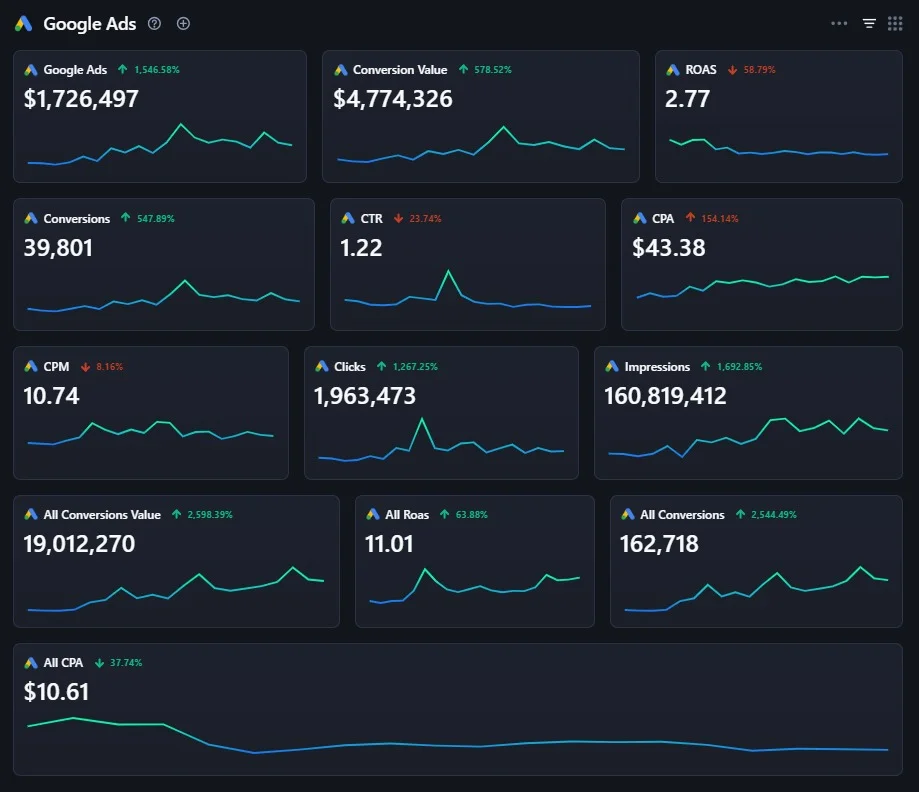Open the filter lines icon

coord(869,23)
